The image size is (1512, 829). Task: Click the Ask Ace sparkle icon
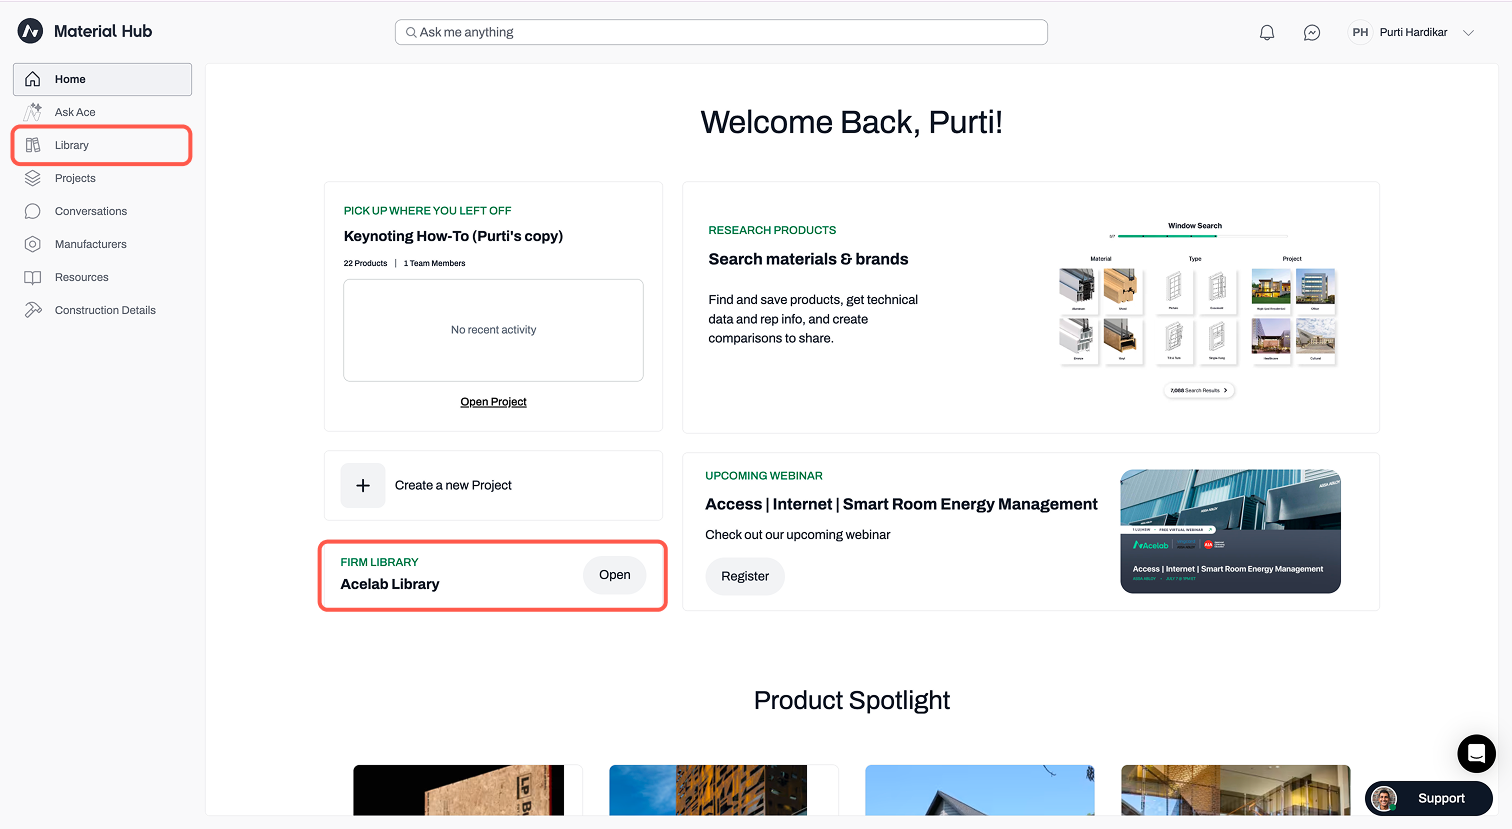(x=33, y=112)
